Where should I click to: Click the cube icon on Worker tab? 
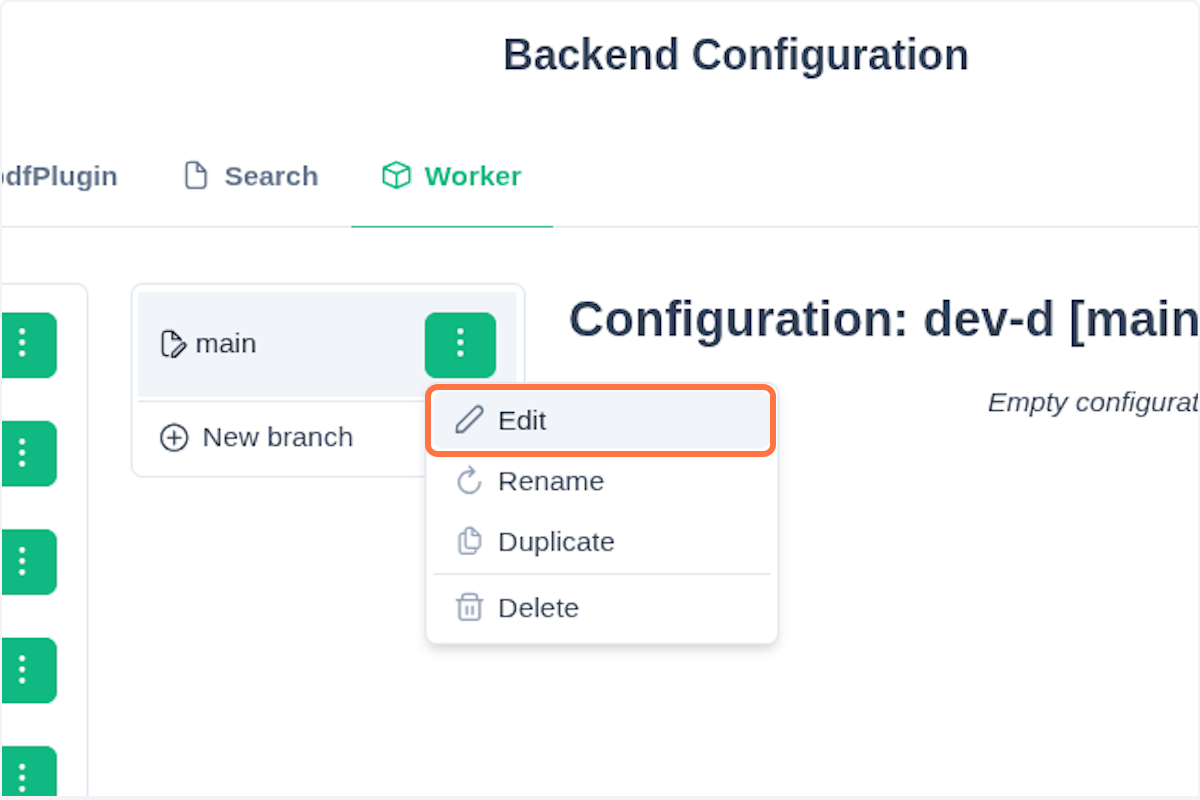pos(396,176)
